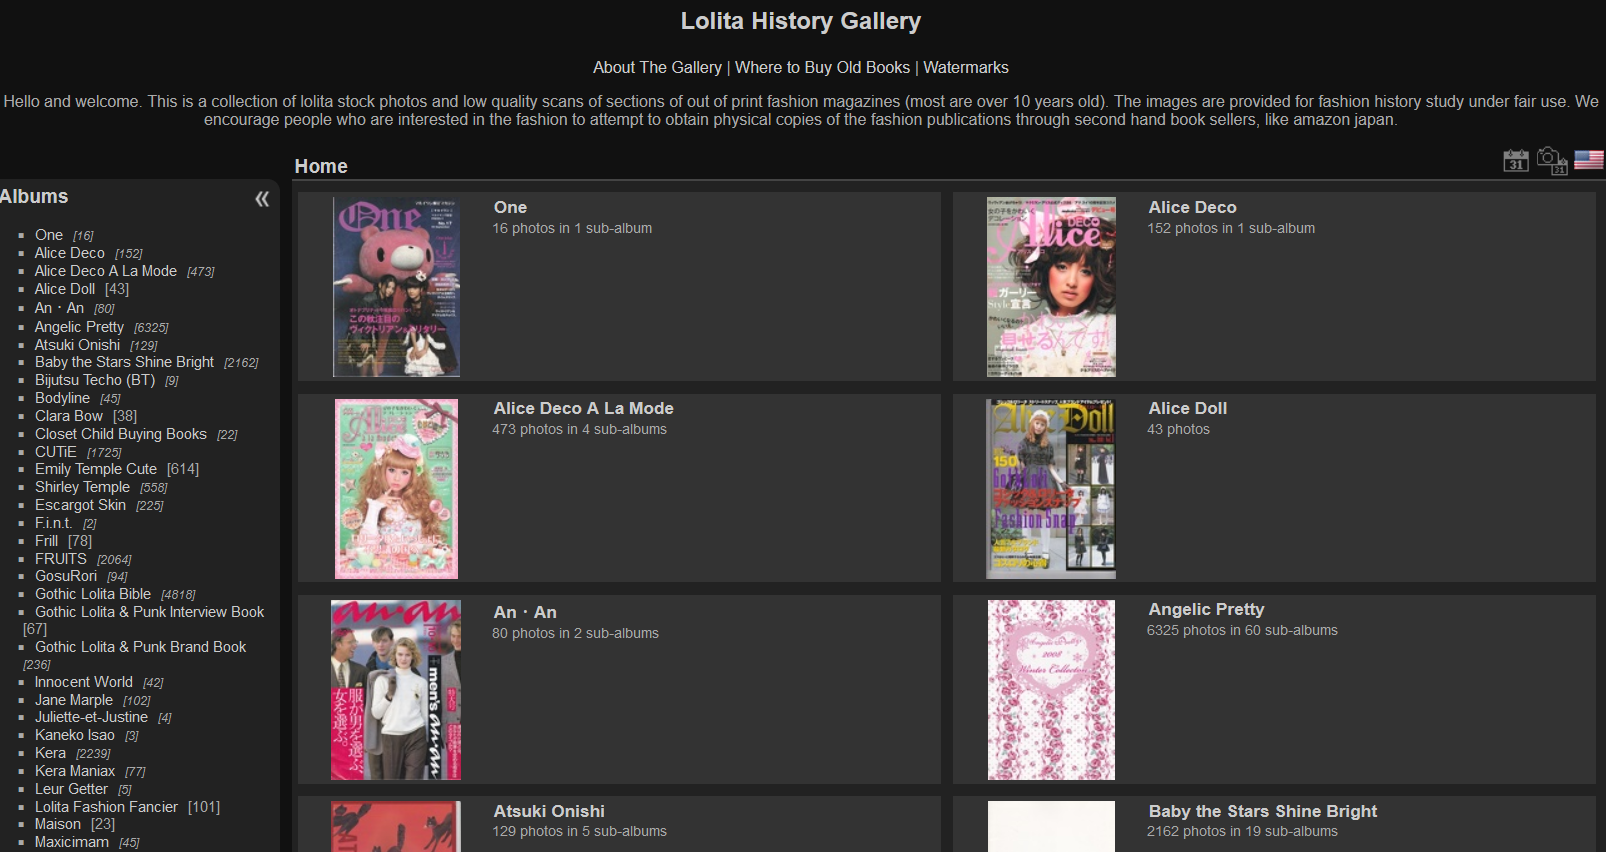
Task: Select F.i.n.t. in the Albums sidebar
Action: click(x=54, y=523)
